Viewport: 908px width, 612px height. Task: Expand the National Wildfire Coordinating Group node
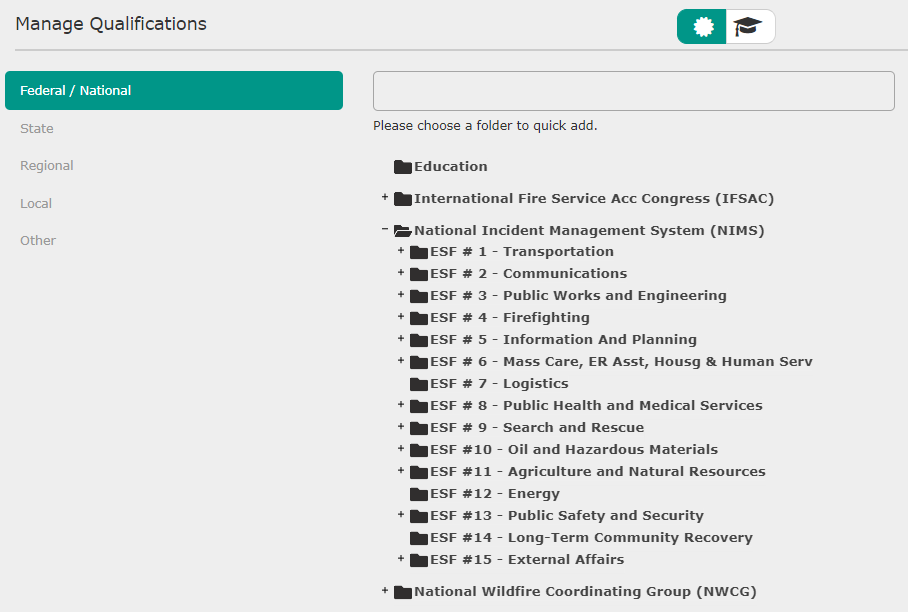tap(385, 591)
